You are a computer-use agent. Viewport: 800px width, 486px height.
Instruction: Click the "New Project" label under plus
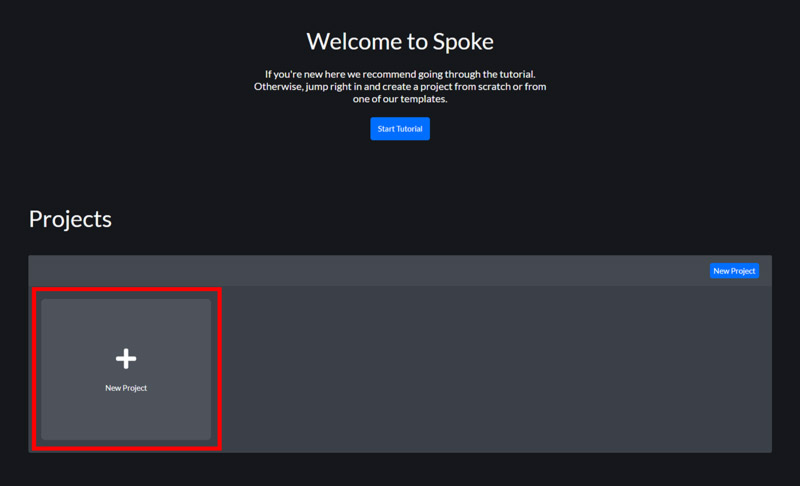[x=126, y=388]
